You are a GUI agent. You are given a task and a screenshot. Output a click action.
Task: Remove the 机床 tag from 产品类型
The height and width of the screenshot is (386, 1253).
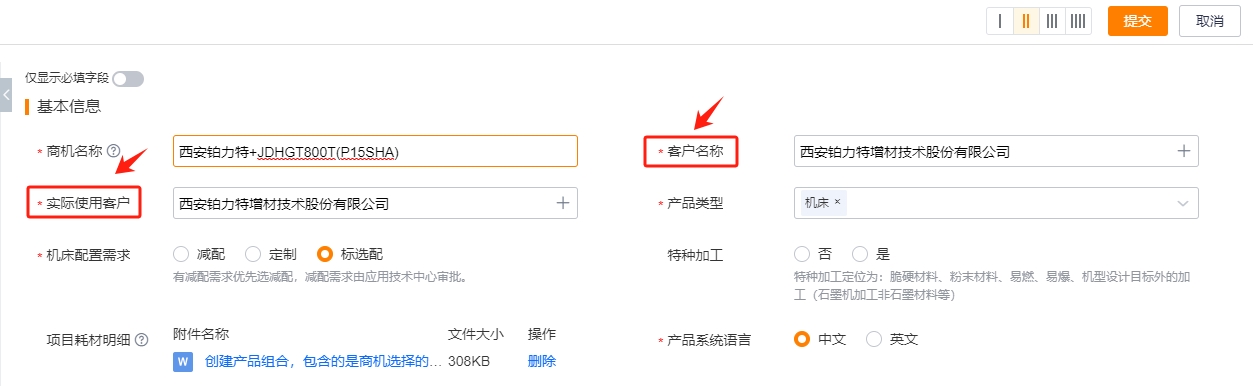coord(837,202)
